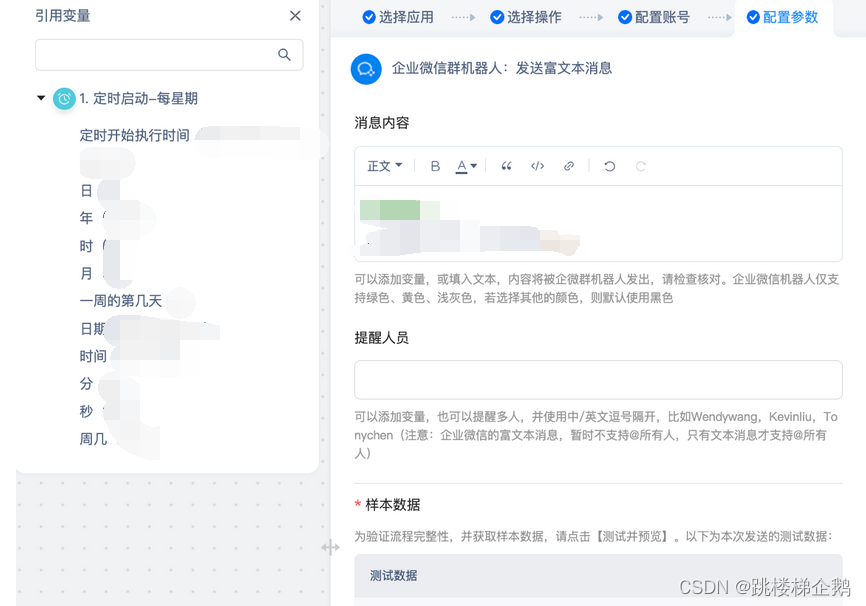Image resolution: width=866 pixels, height=606 pixels.
Task: Click the search magnifier in variable panel
Action: [x=285, y=55]
